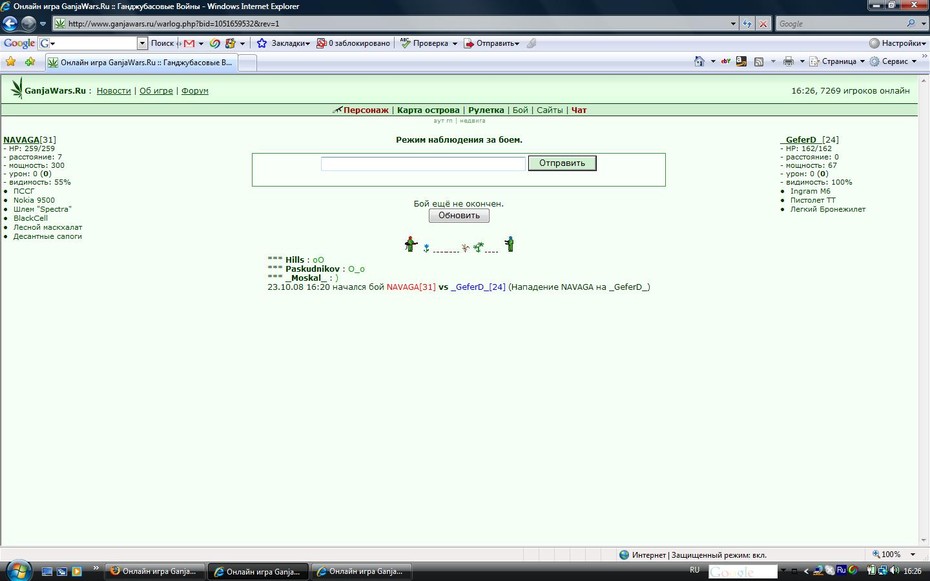Viewport: 930px width, 581px height.
Task: Open the Закладки dropdown on Google toolbar
Action: [x=284, y=43]
